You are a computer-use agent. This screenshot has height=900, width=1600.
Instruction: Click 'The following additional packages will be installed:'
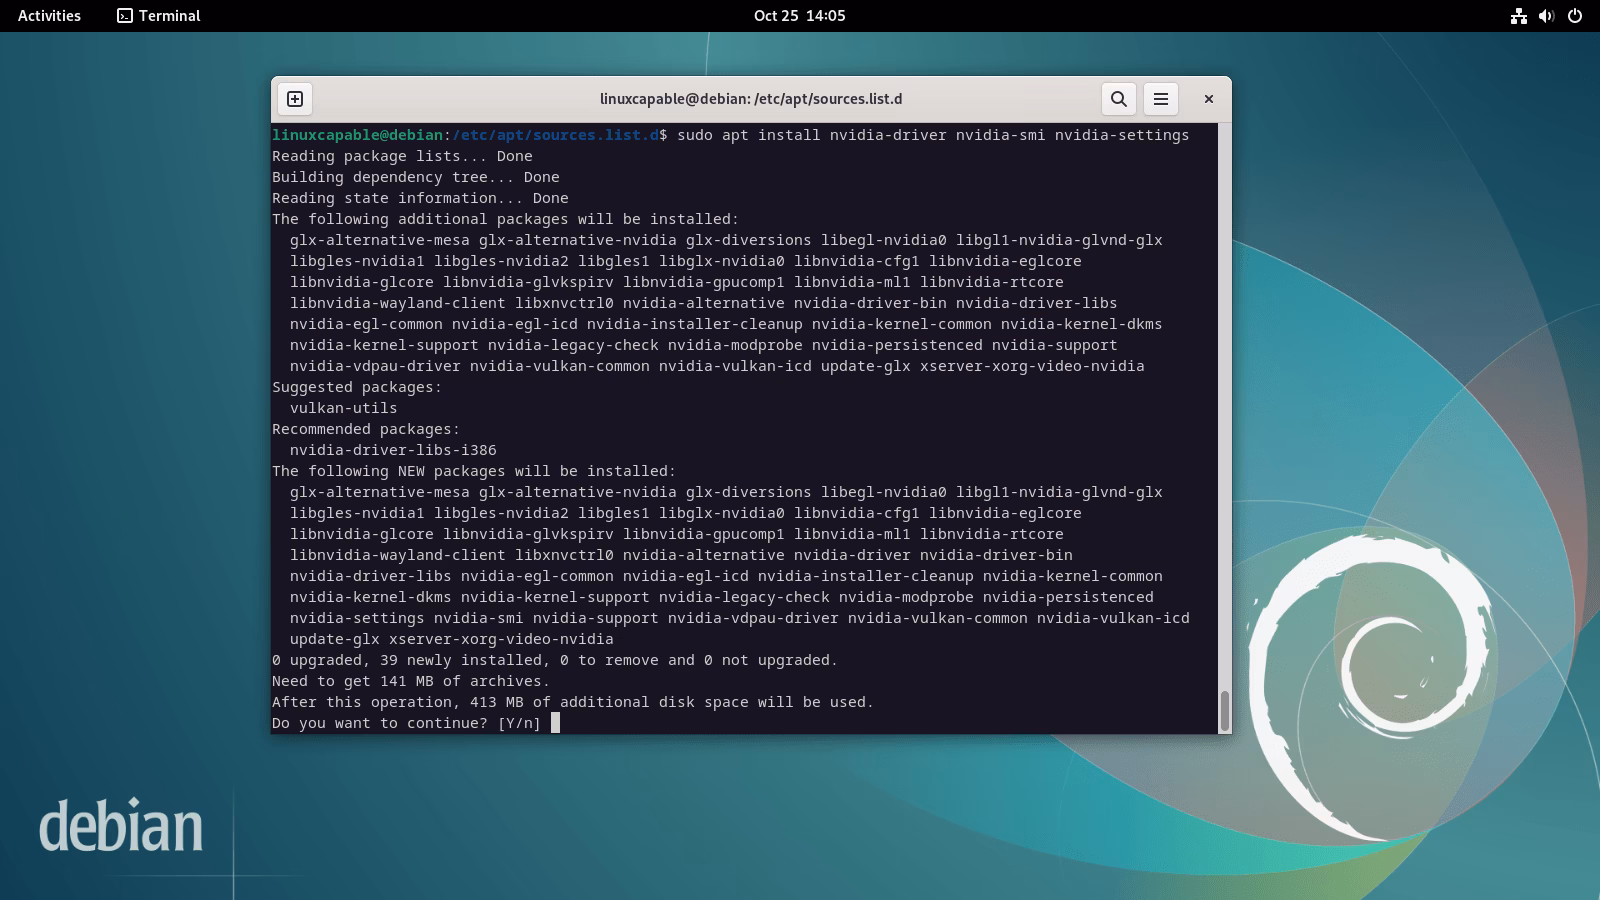(506, 219)
